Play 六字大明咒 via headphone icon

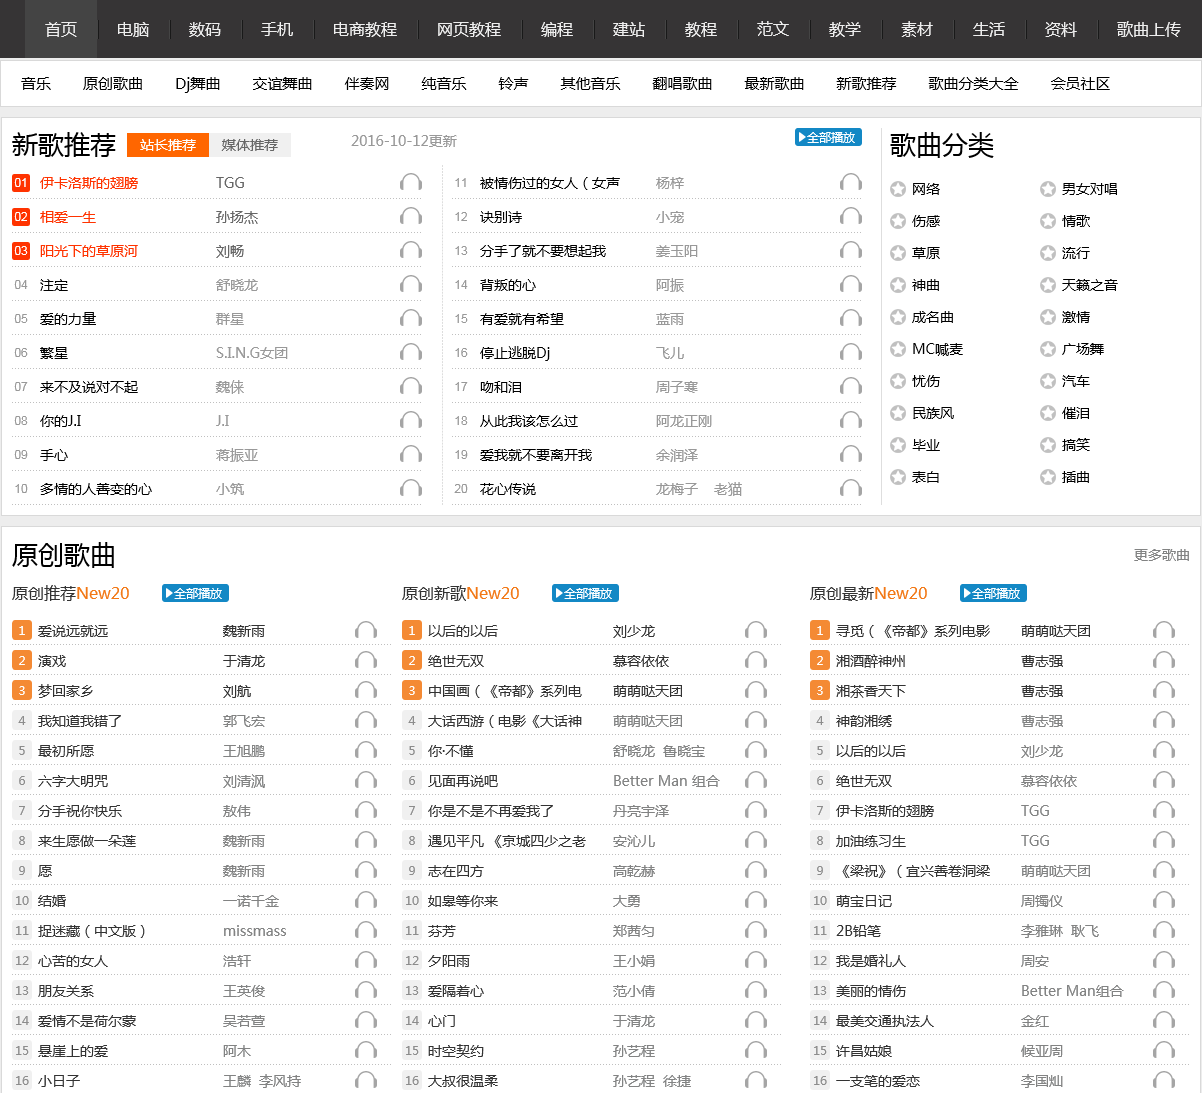[x=366, y=780]
